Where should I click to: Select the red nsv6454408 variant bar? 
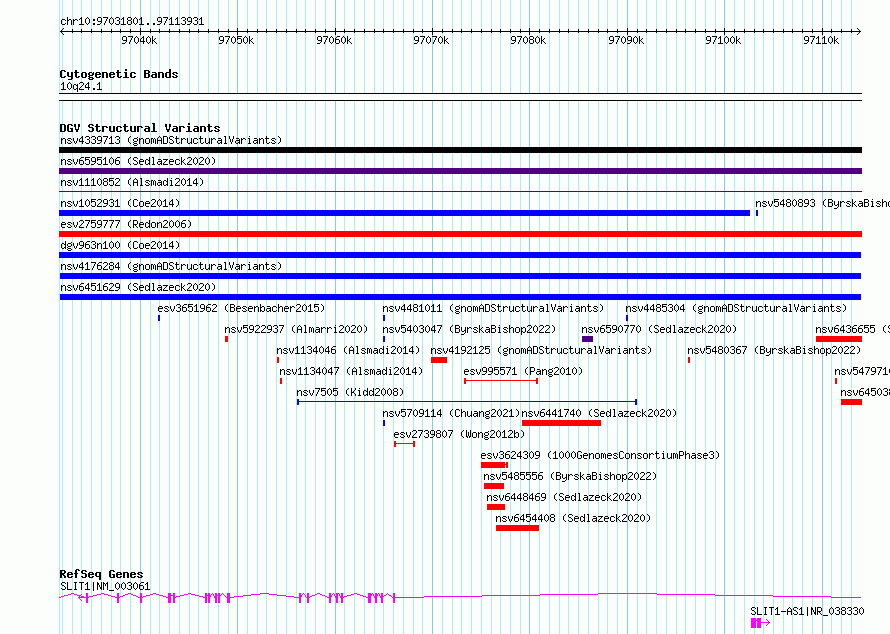pos(518,528)
